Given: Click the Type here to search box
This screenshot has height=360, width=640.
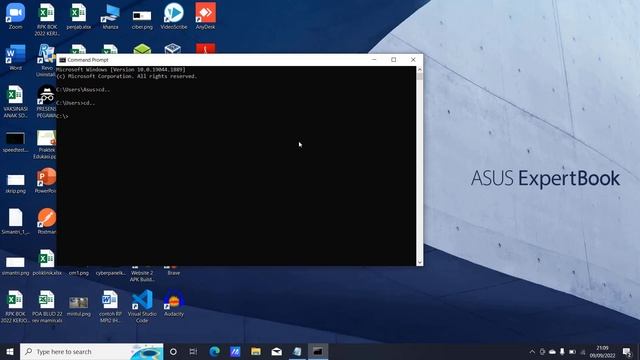Looking at the screenshot, I should pyautogui.click(x=92, y=351).
